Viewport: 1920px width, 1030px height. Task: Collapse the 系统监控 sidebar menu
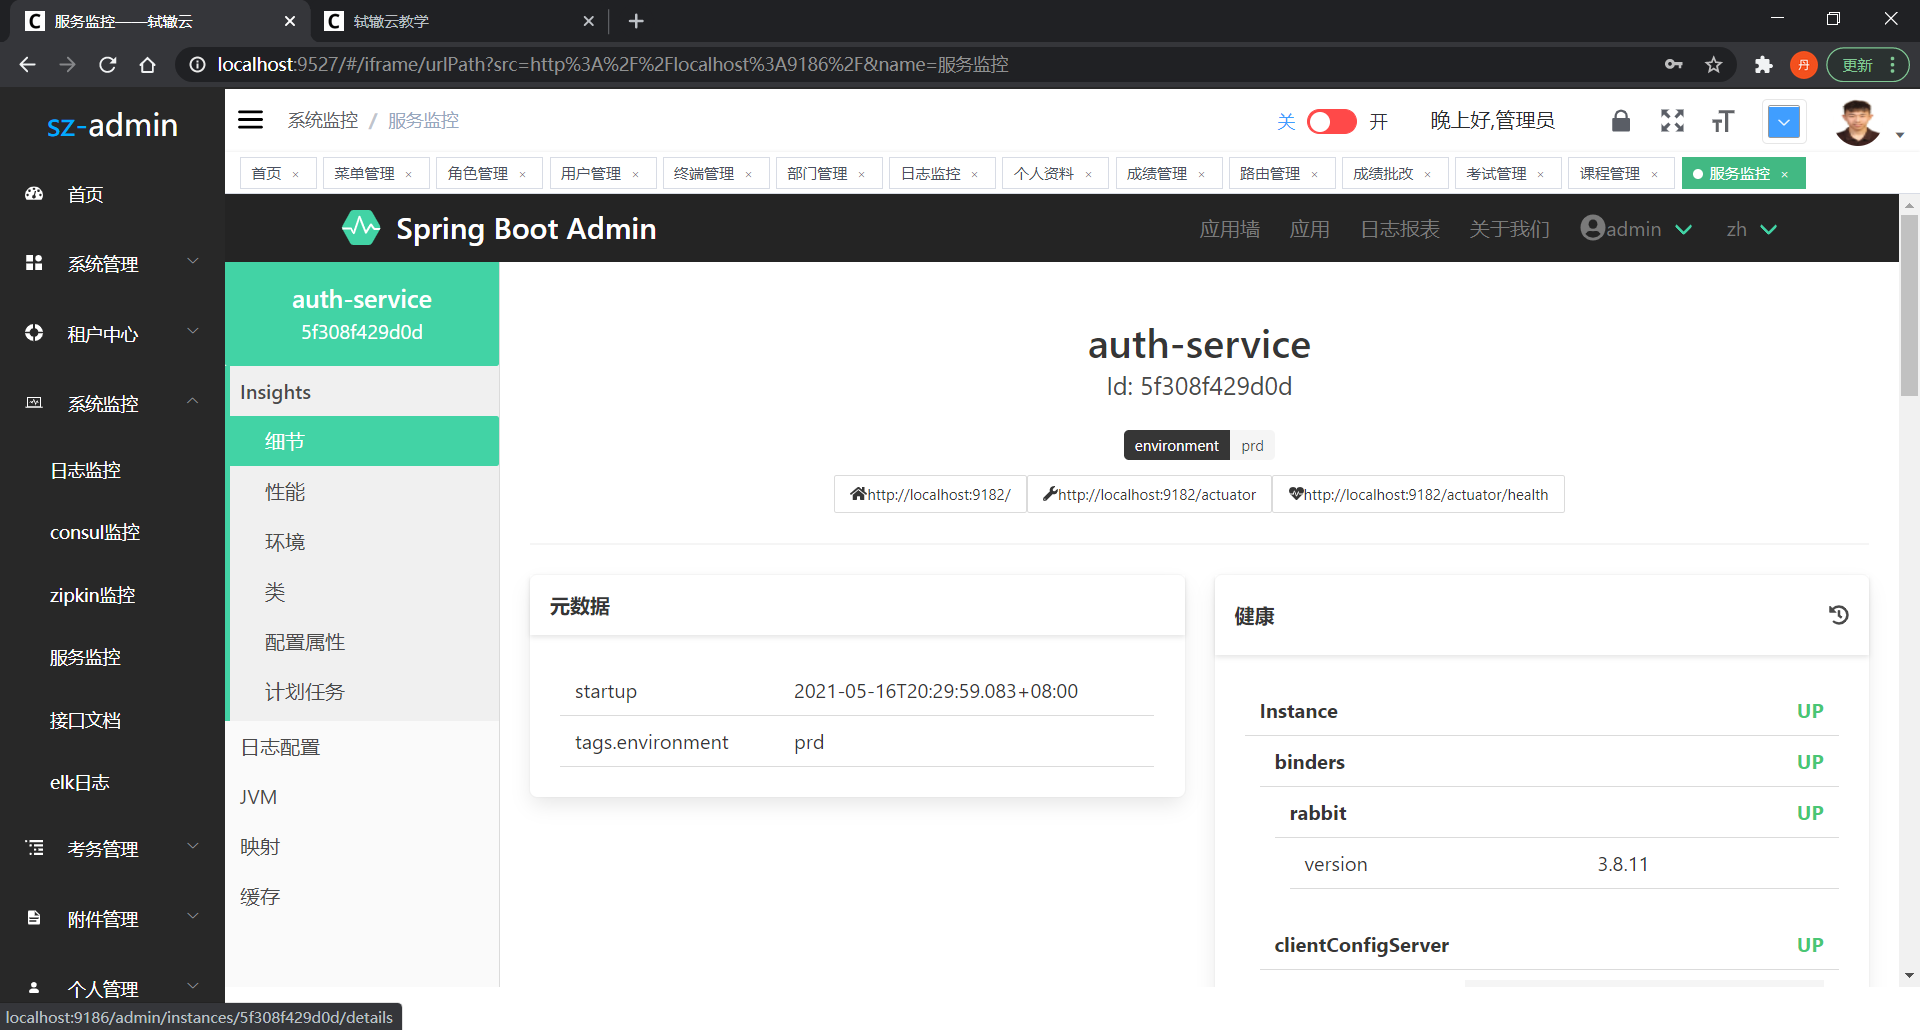click(x=112, y=403)
